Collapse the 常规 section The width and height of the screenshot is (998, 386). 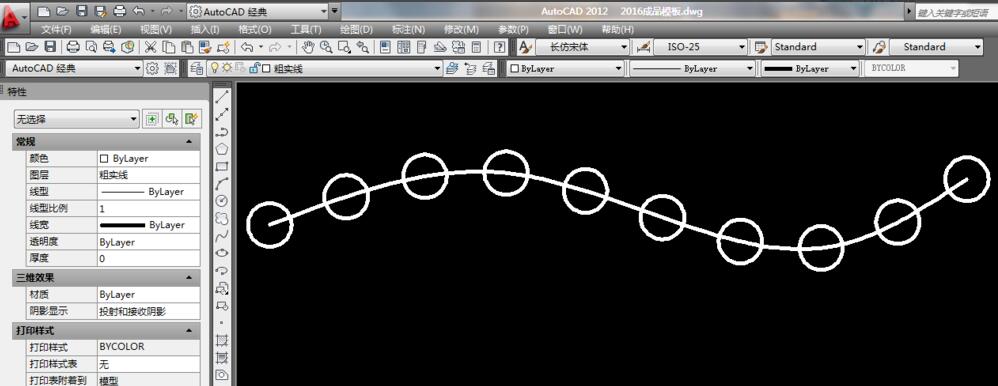pyautogui.click(x=188, y=141)
